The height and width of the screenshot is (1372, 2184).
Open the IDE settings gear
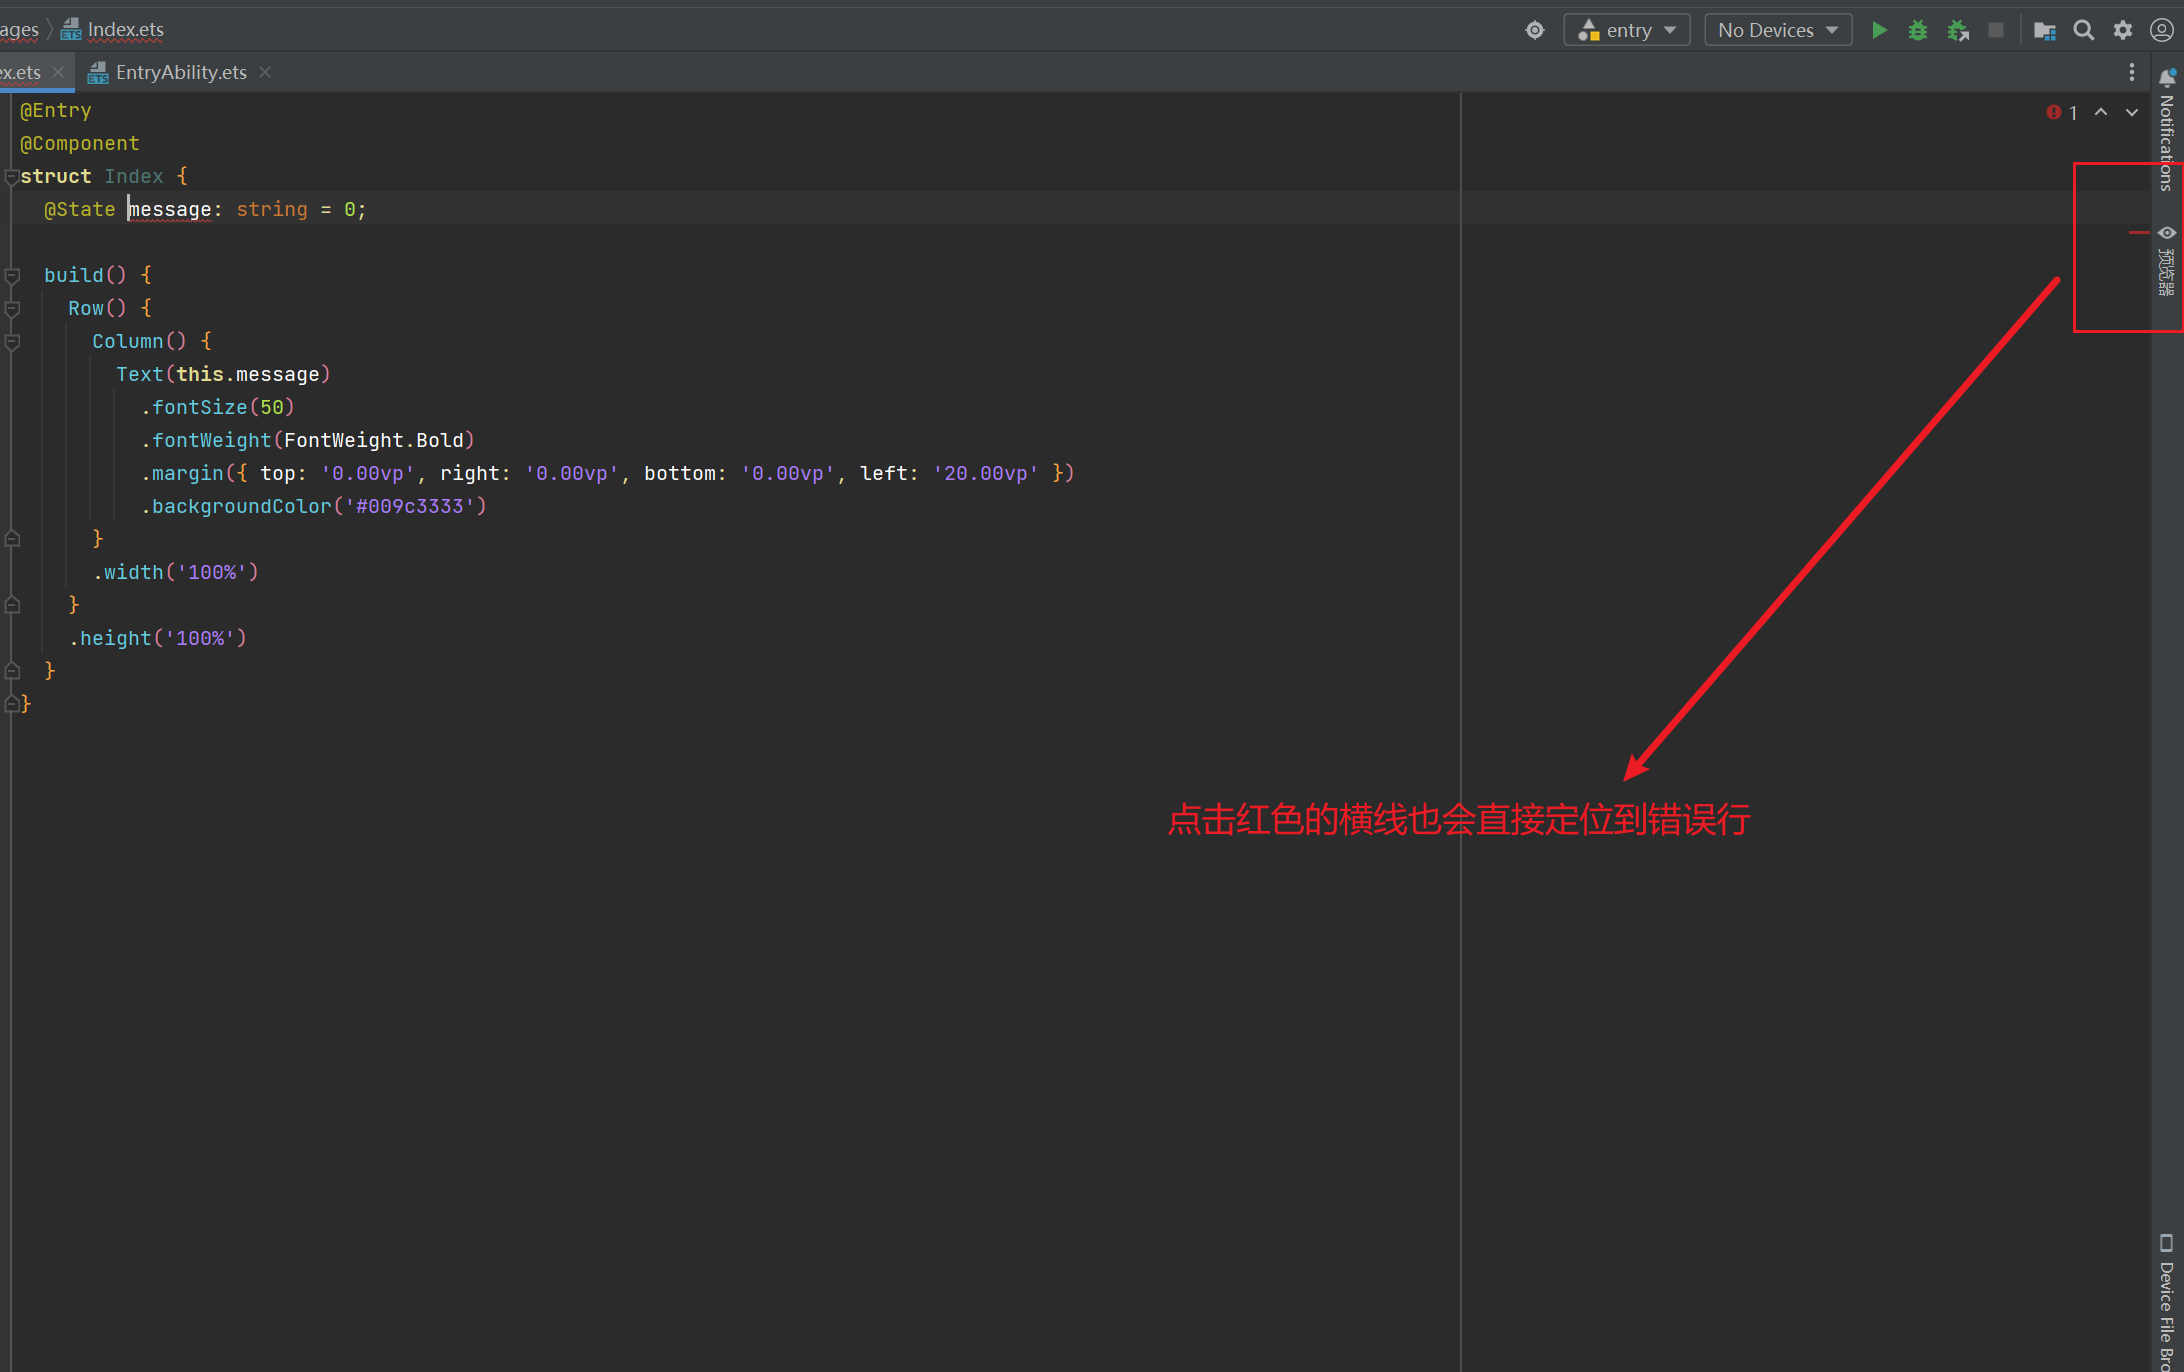pyautogui.click(x=2122, y=30)
